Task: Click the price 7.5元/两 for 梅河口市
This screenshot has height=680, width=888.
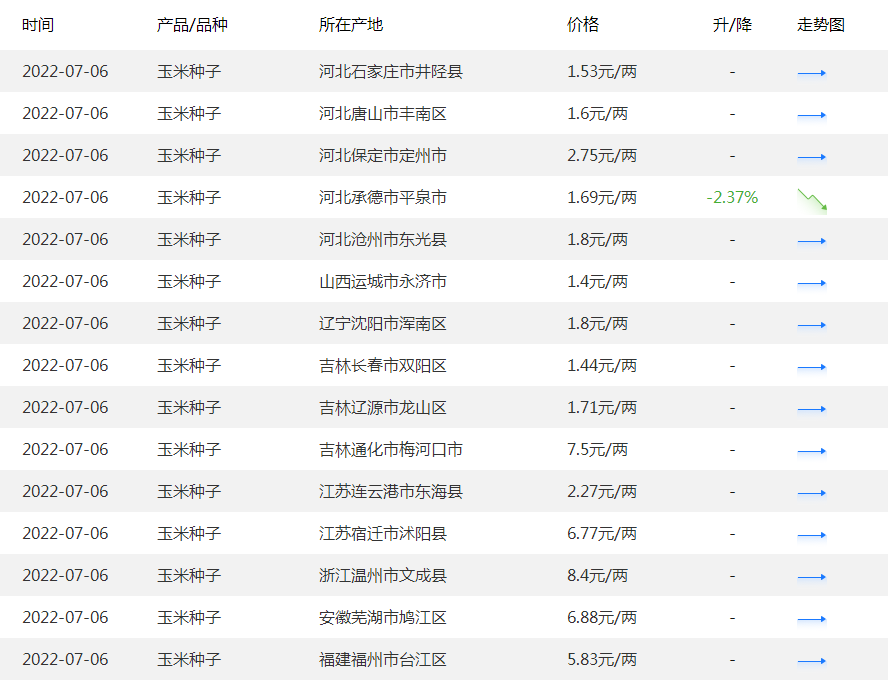Action: 599,450
